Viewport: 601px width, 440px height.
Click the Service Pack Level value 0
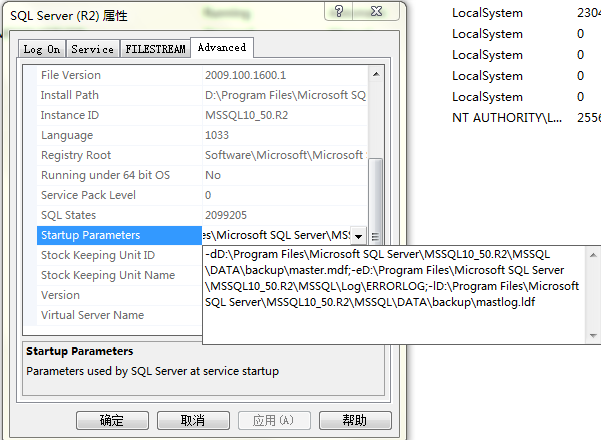coord(208,195)
